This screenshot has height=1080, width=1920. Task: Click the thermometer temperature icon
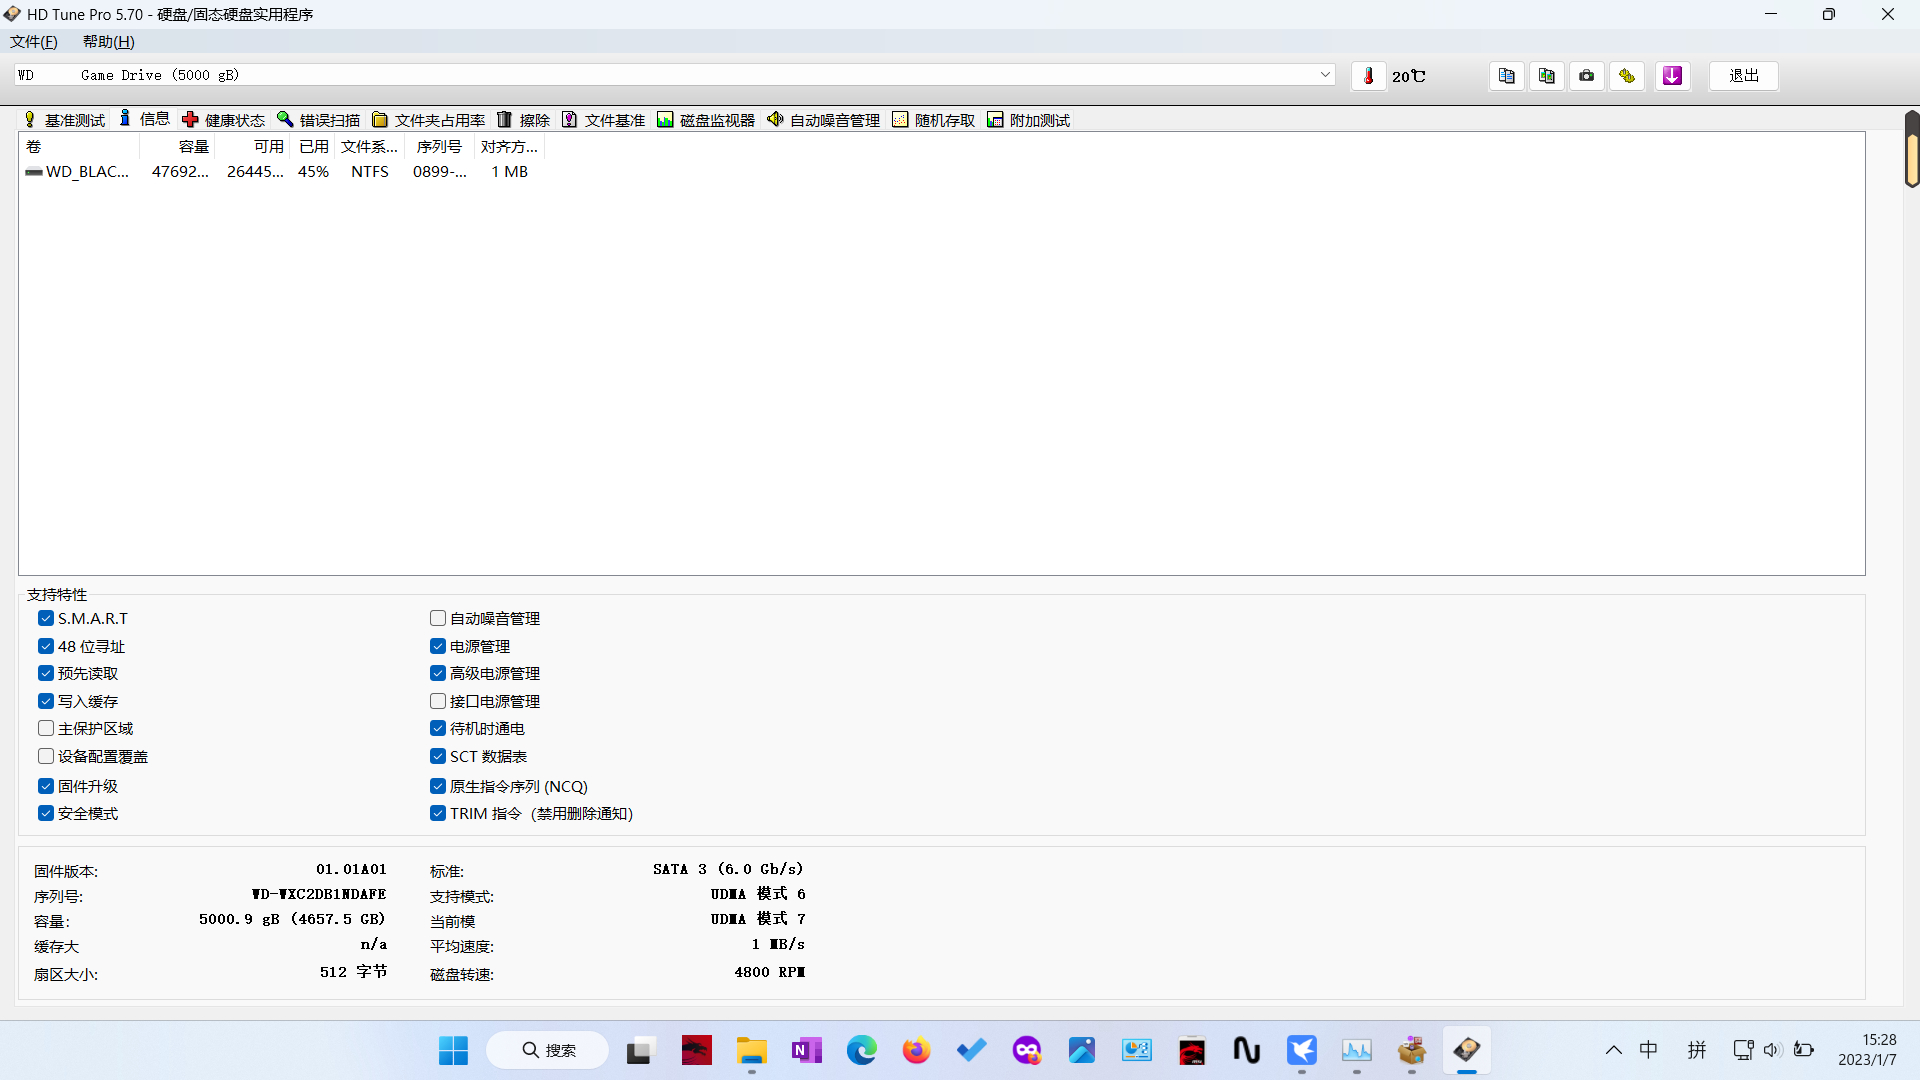(1369, 76)
